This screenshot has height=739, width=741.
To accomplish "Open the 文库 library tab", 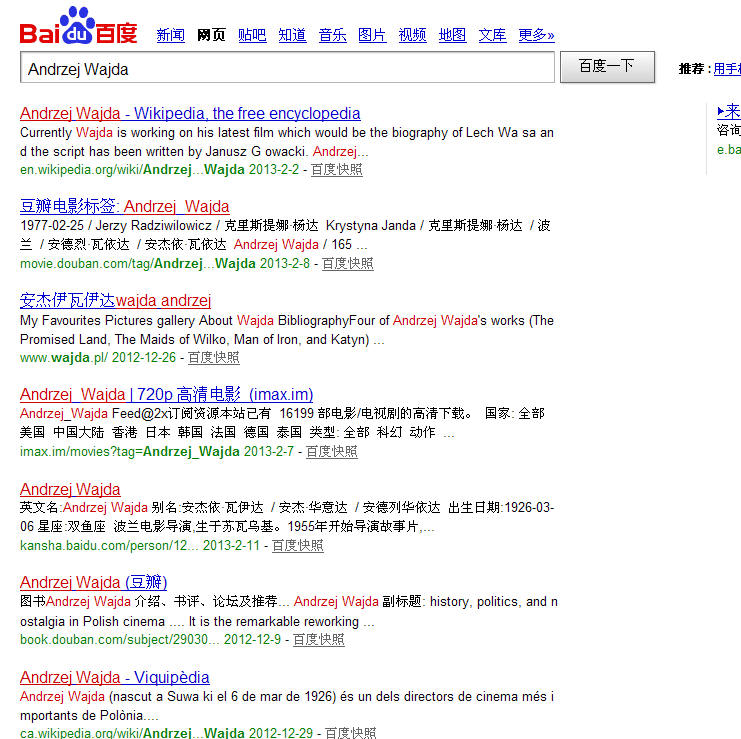I will pos(492,35).
